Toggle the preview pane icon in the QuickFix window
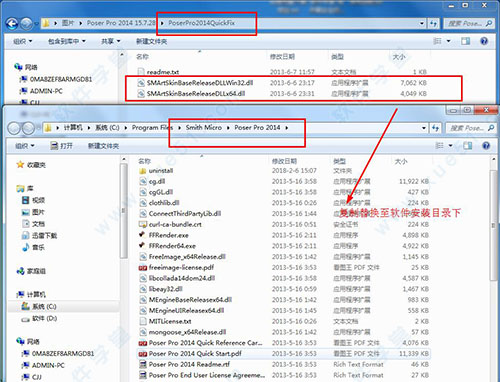 coord(465,41)
